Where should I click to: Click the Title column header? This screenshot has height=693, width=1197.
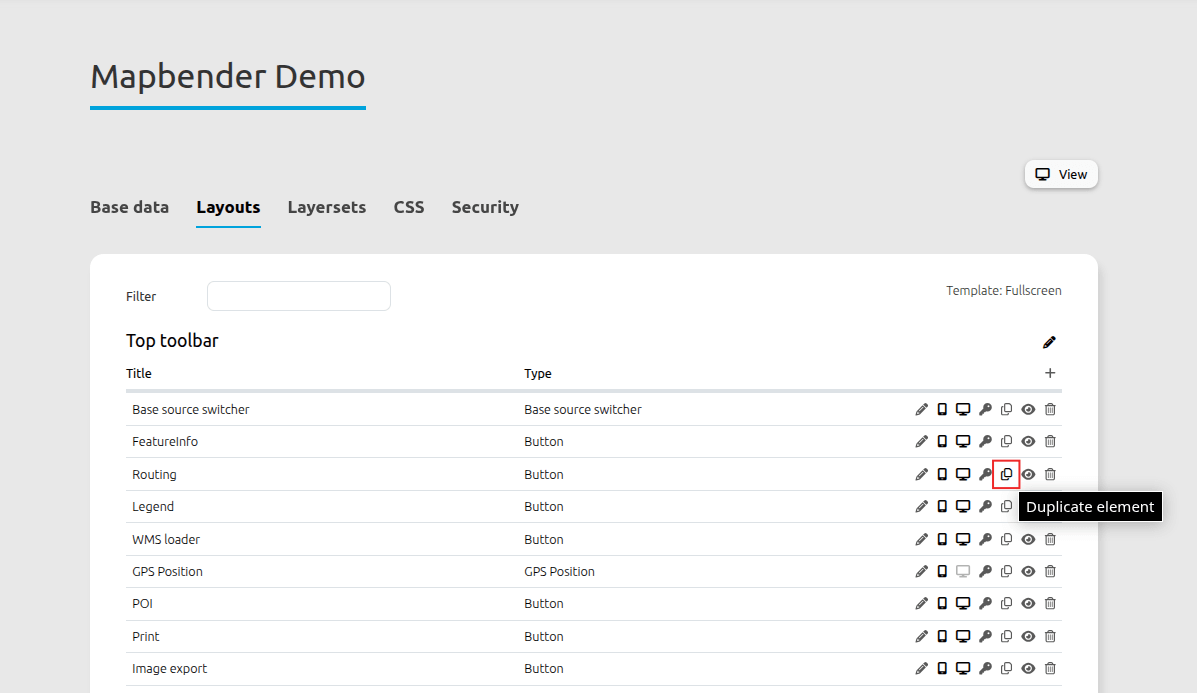click(x=139, y=373)
